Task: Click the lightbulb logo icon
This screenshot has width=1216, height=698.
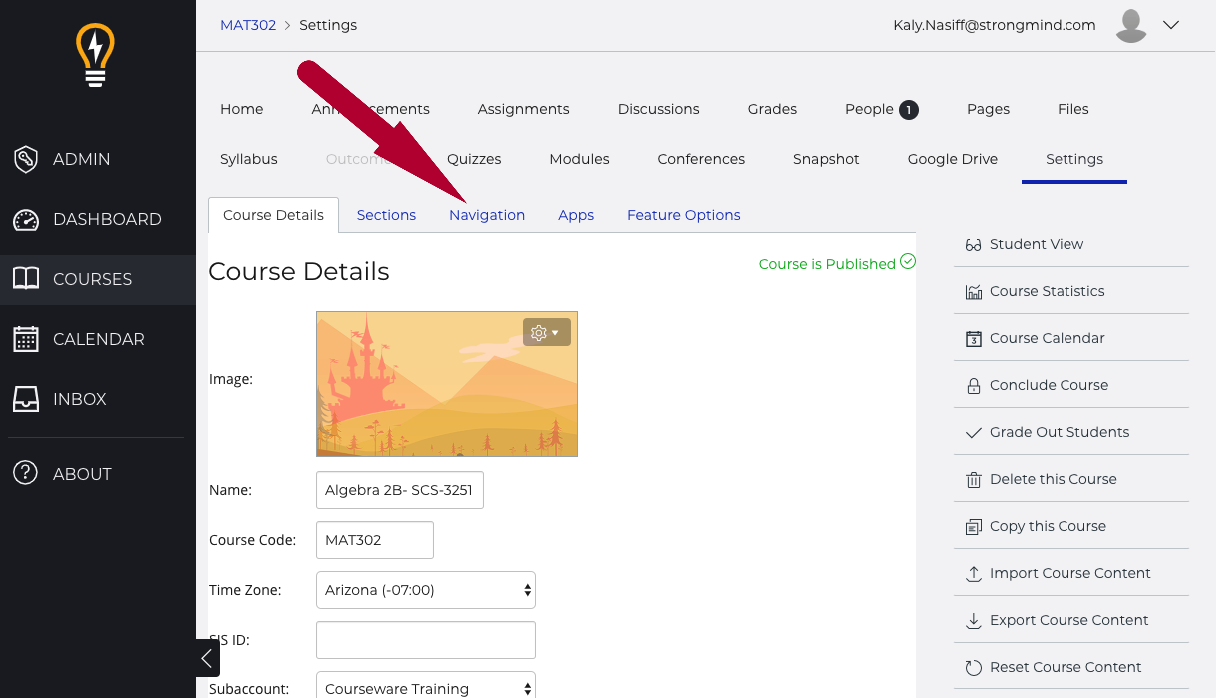Action: [x=96, y=55]
